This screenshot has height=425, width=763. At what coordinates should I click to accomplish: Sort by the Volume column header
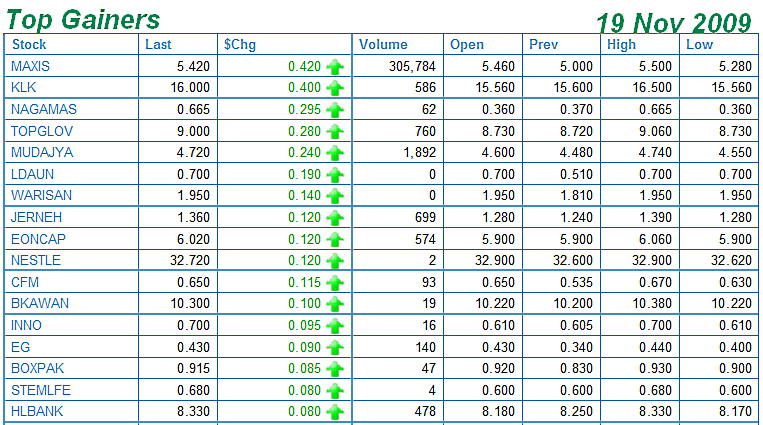pos(383,44)
